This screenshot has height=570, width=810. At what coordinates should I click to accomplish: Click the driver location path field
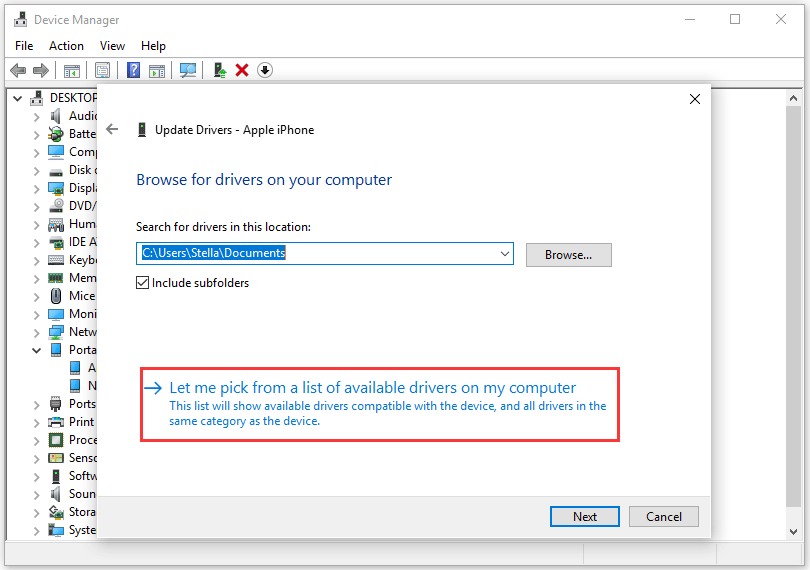click(x=320, y=254)
